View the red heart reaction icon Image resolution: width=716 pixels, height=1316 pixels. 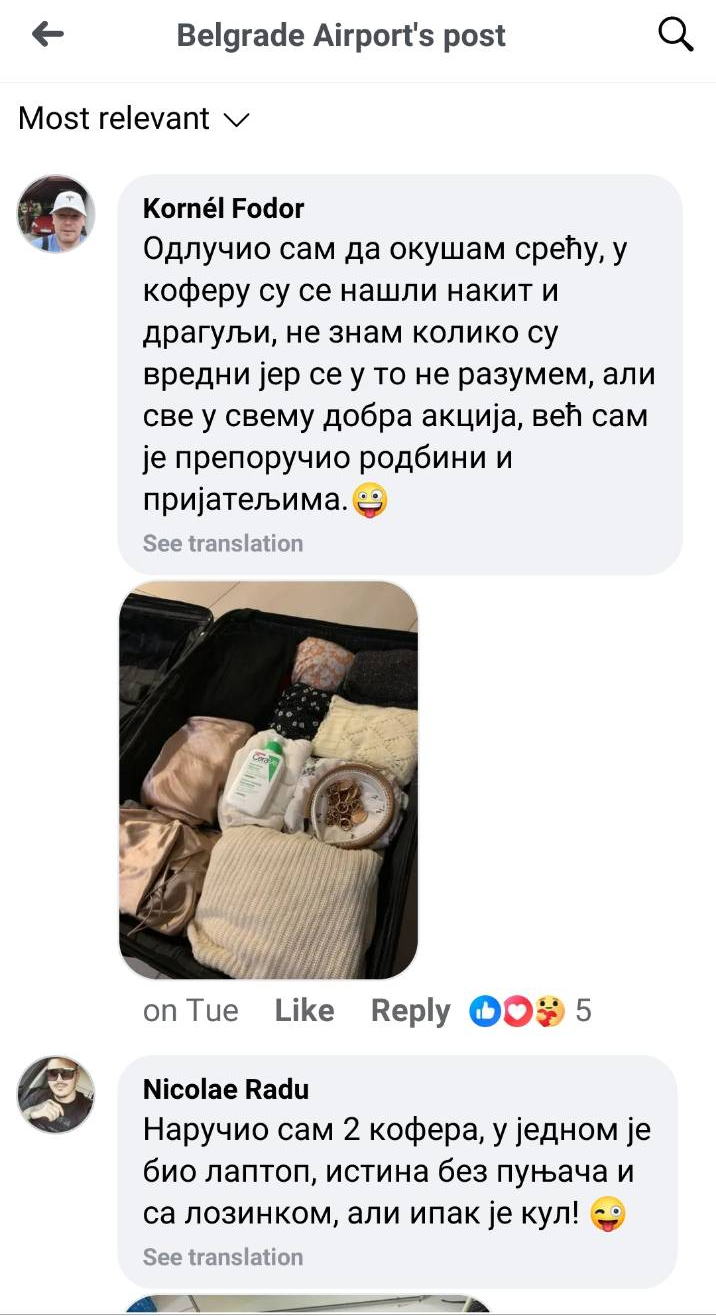(517, 1011)
